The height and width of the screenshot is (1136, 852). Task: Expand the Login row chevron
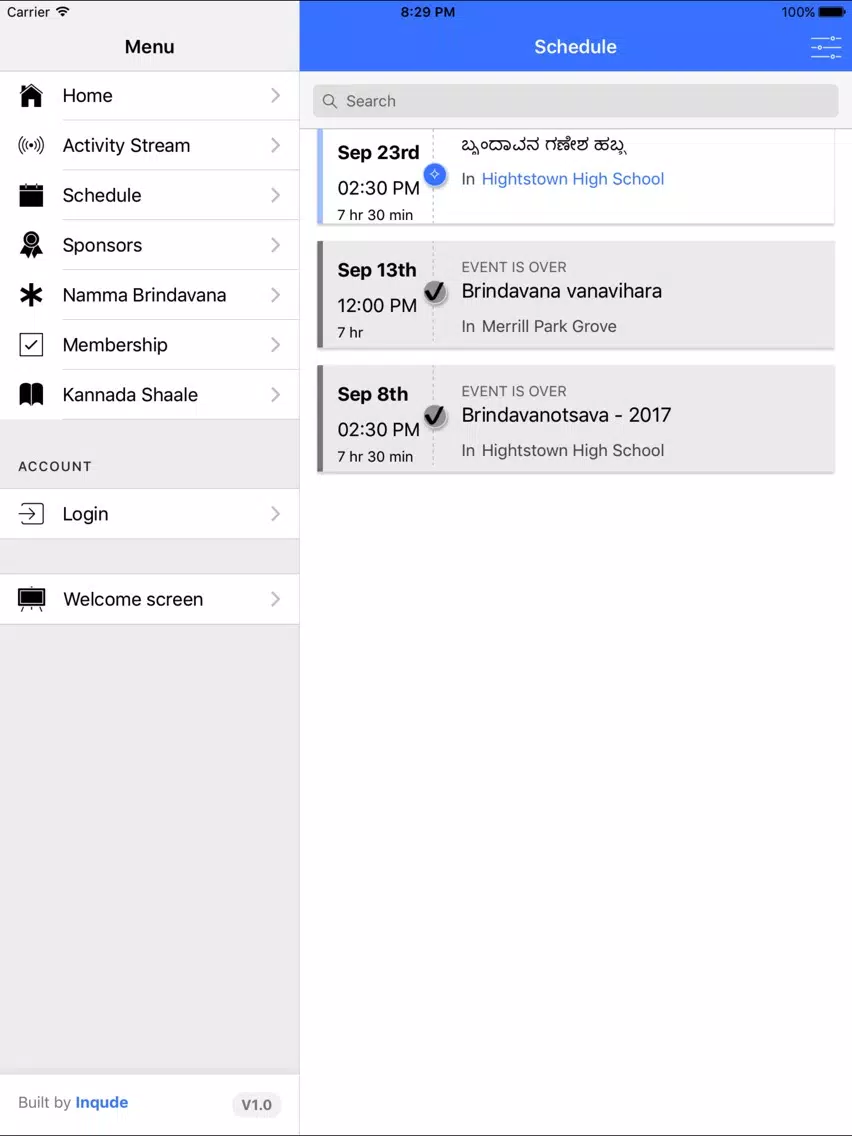275,514
